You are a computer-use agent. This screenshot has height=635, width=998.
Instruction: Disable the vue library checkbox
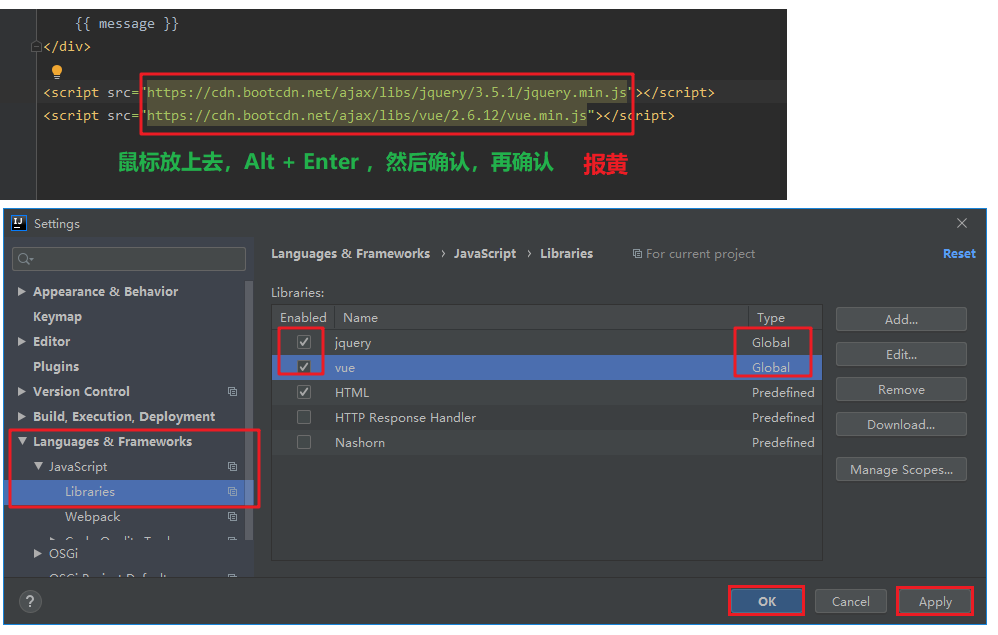(x=304, y=367)
